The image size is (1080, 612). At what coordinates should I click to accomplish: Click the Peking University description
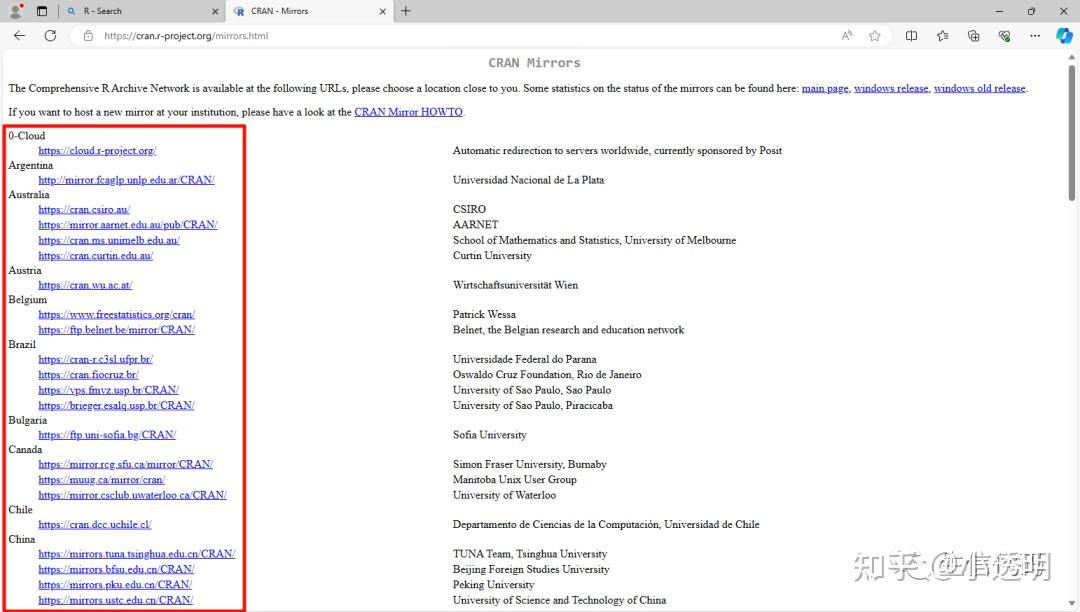[x=493, y=584]
